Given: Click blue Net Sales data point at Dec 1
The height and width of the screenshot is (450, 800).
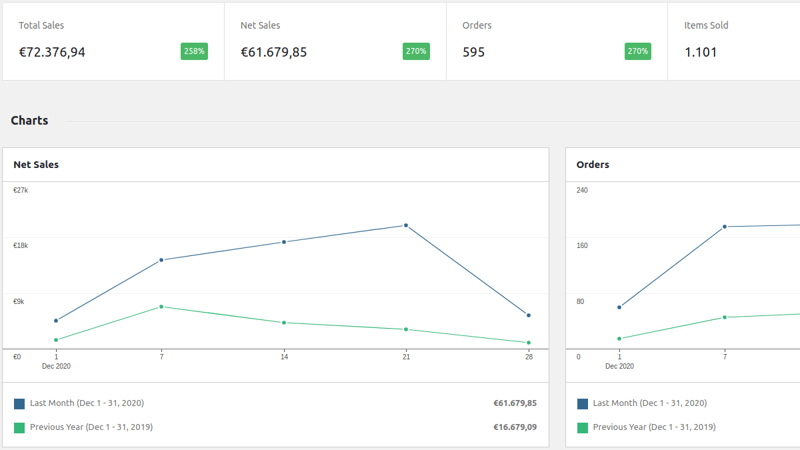Looking at the screenshot, I should pos(56,320).
